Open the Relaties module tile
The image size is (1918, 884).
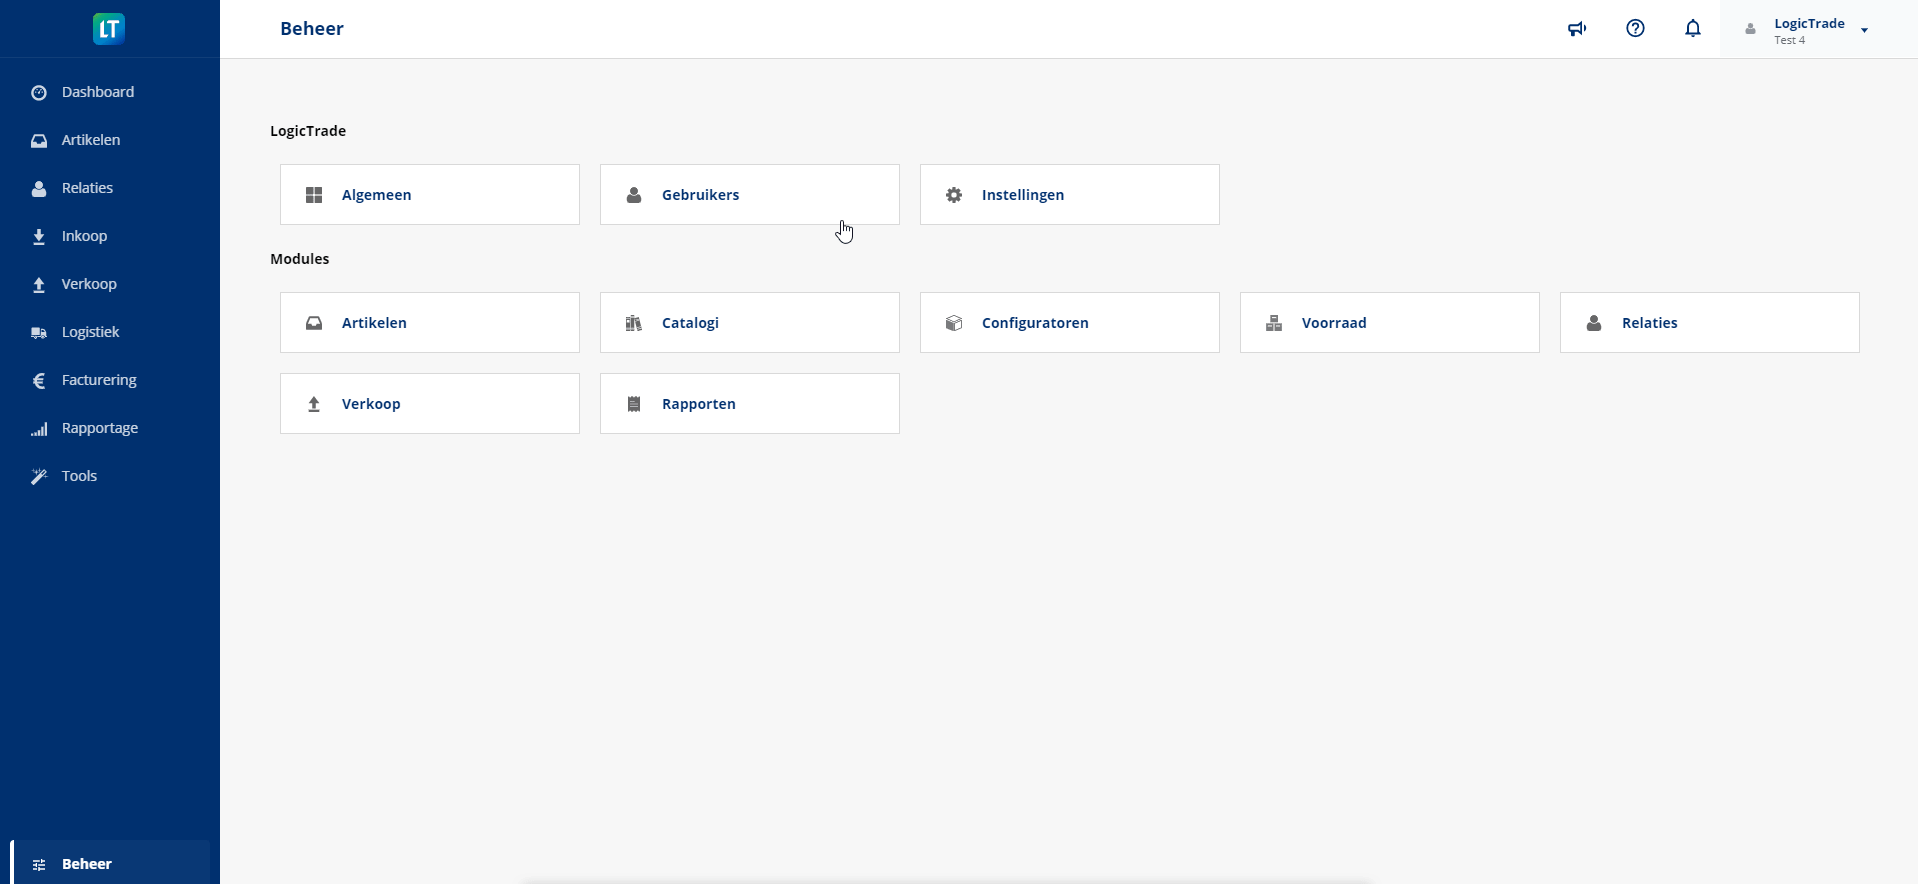1709,323
